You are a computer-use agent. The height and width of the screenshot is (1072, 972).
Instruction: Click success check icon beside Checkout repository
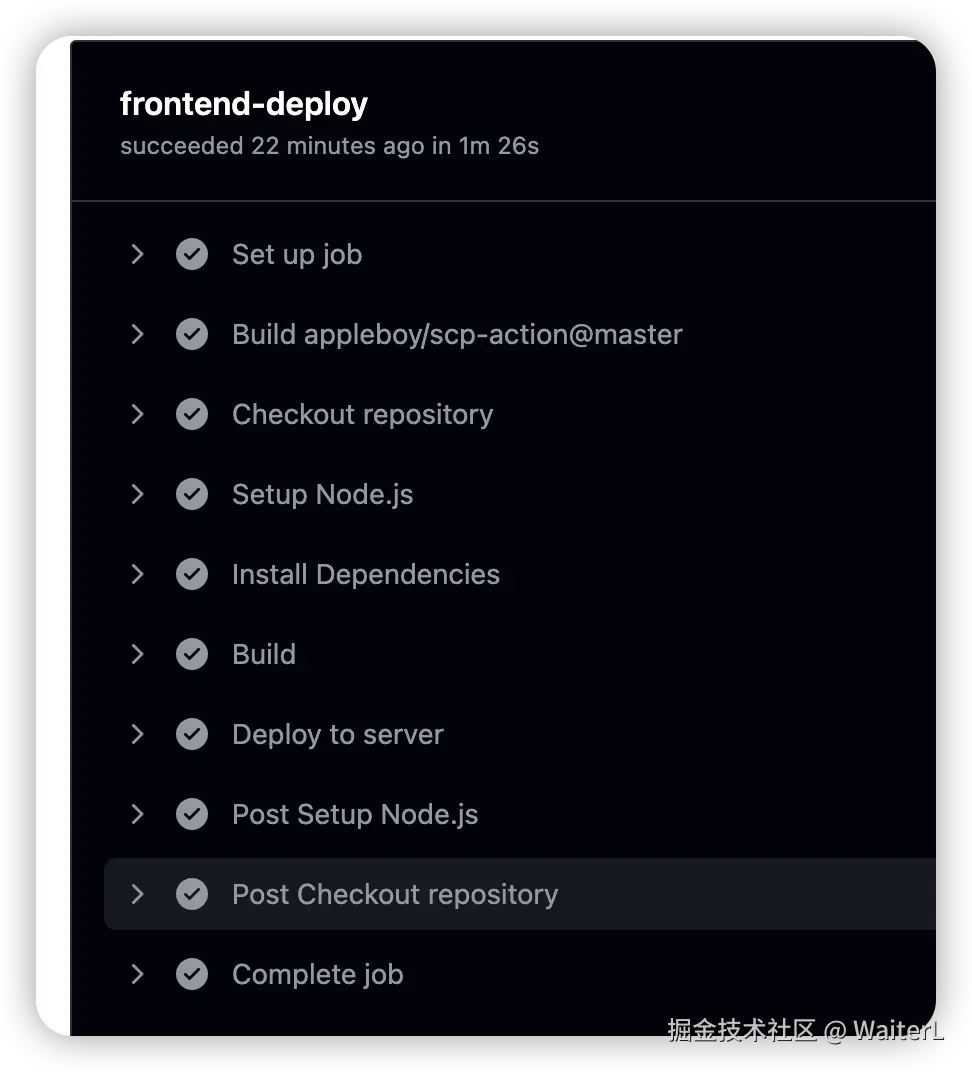click(x=192, y=414)
